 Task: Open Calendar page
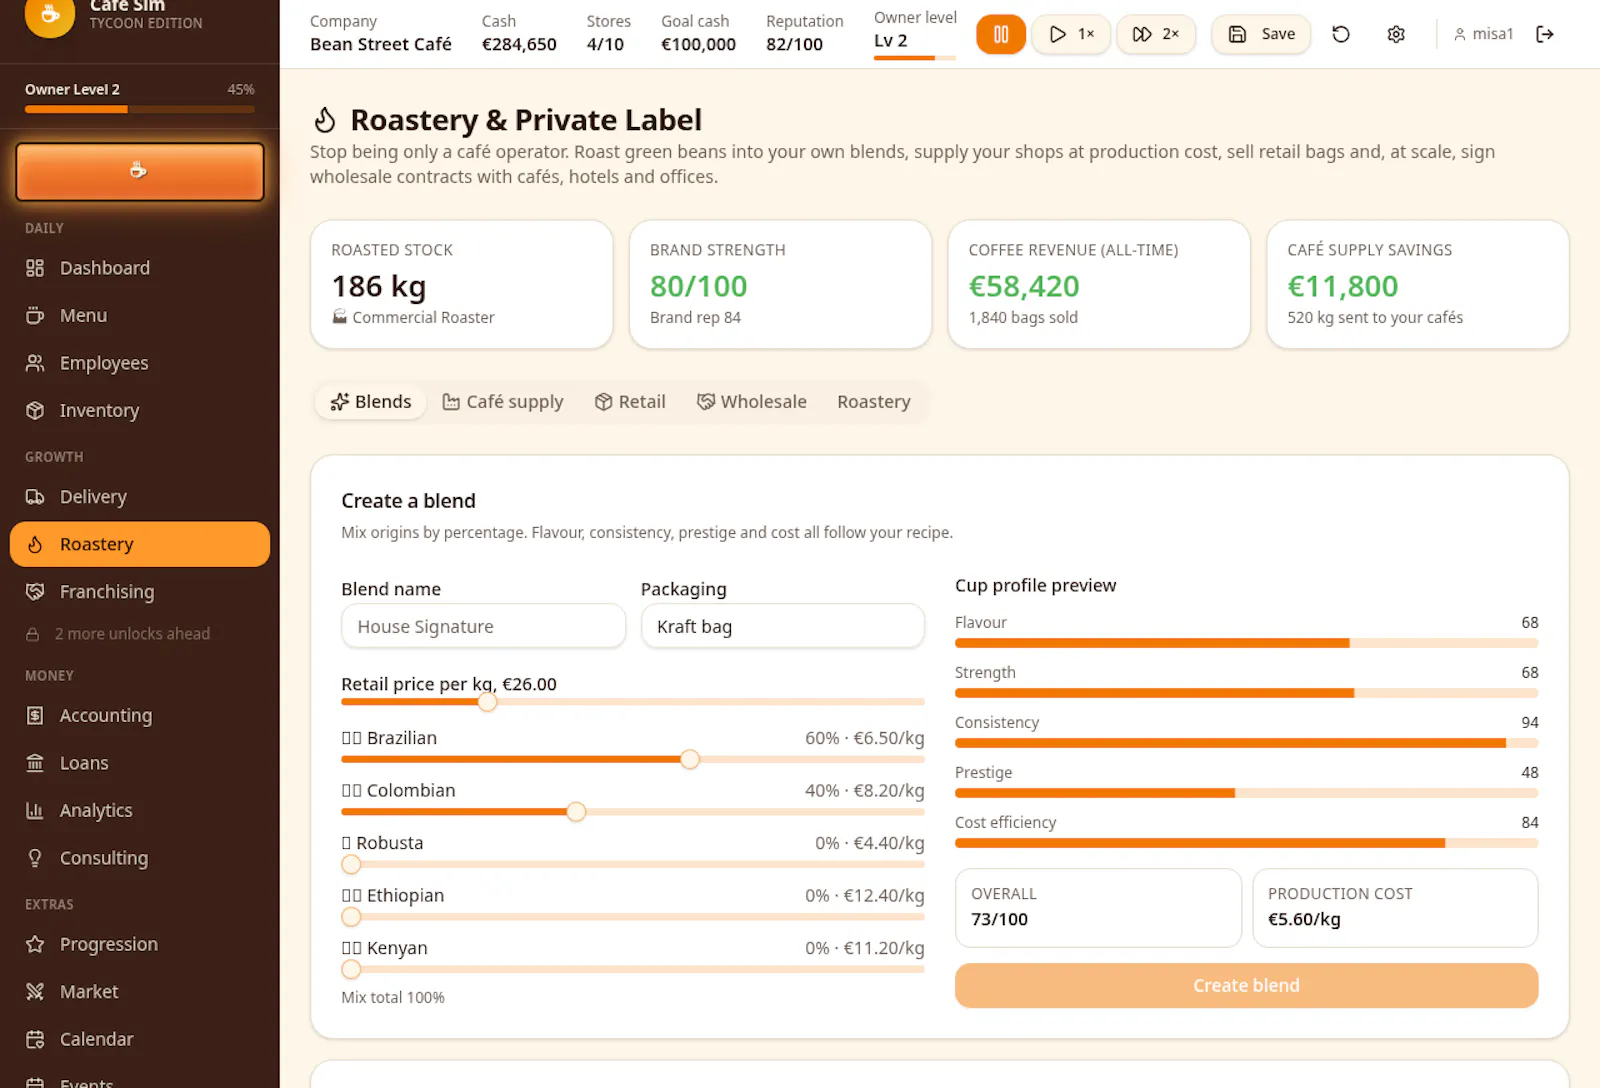tap(140, 1040)
